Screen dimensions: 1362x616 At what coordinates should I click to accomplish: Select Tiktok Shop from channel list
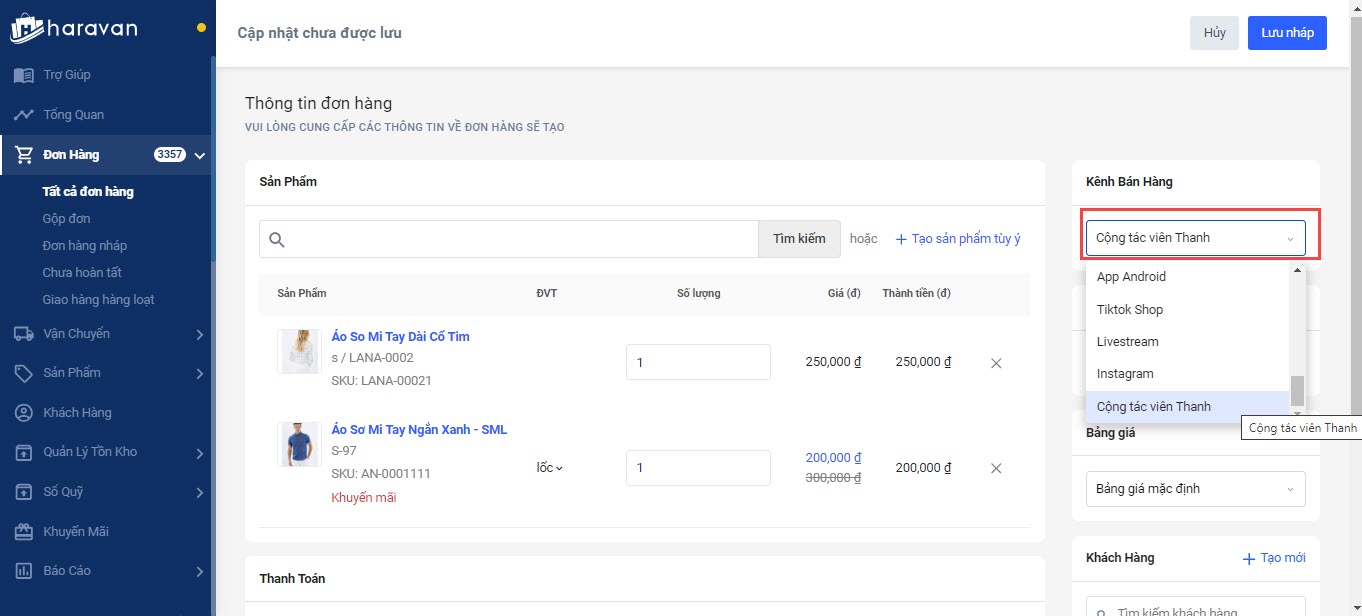(x=1130, y=310)
